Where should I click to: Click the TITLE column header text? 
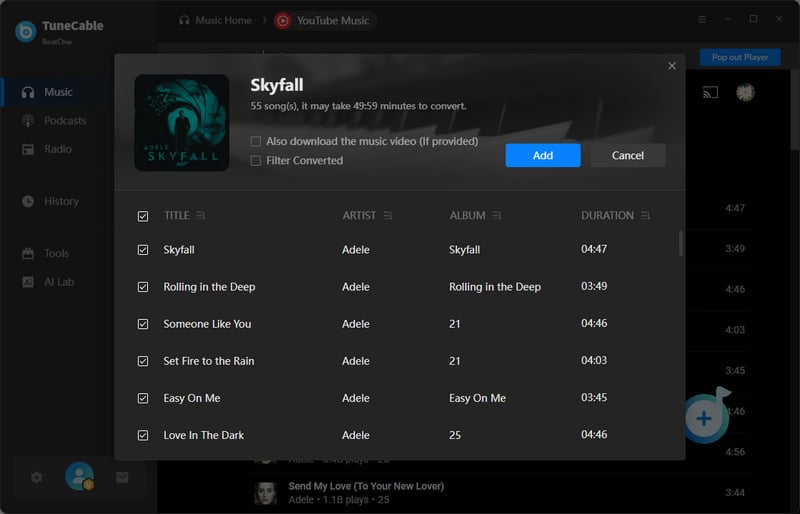[177, 216]
